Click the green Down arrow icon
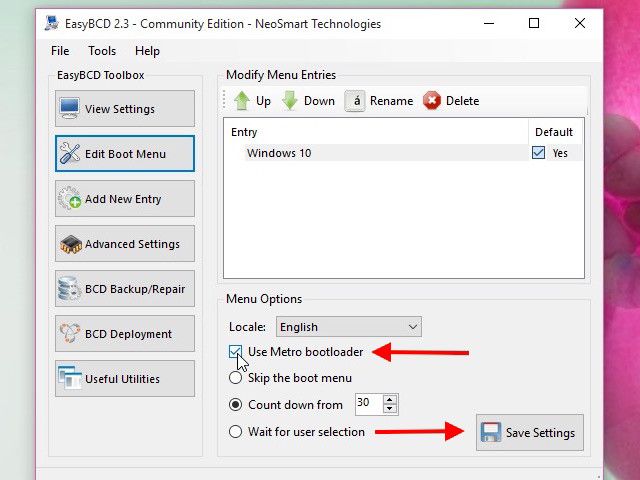 tap(290, 101)
